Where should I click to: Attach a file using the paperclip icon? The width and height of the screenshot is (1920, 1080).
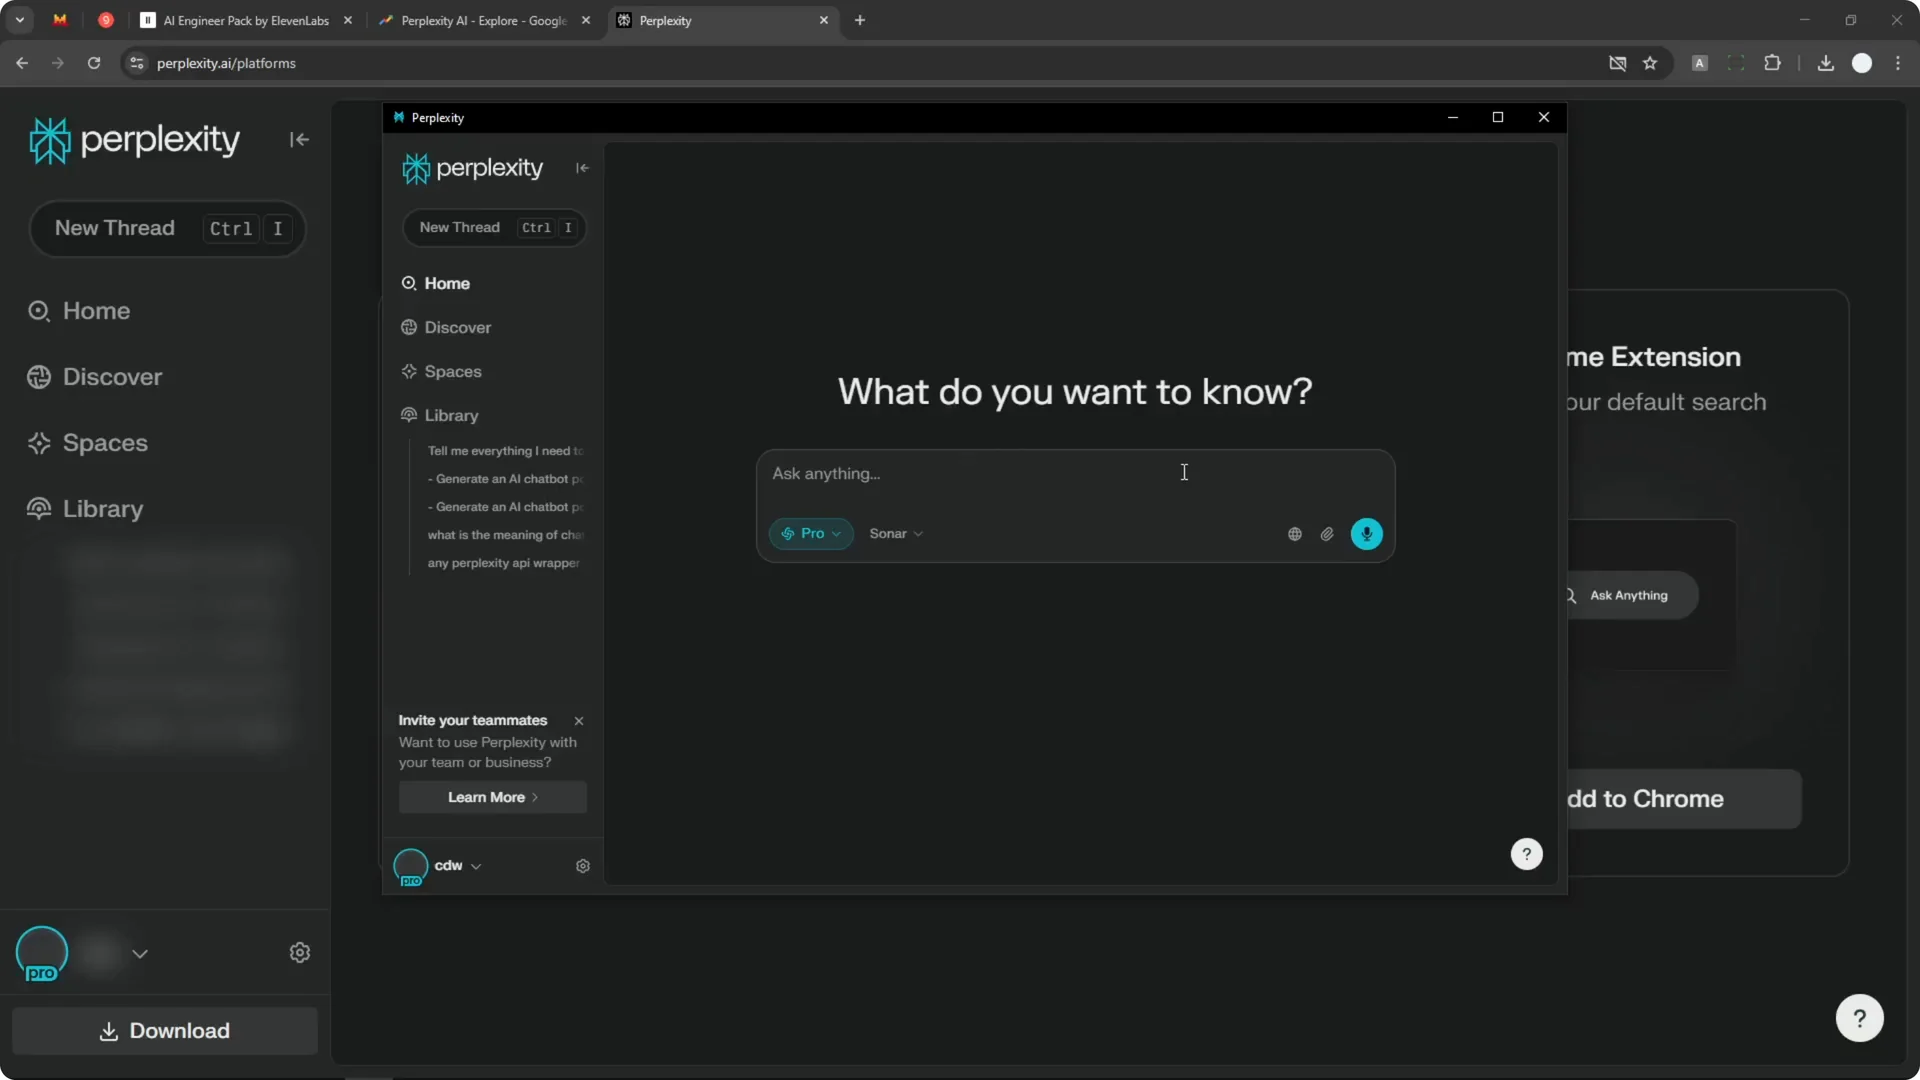(x=1327, y=534)
